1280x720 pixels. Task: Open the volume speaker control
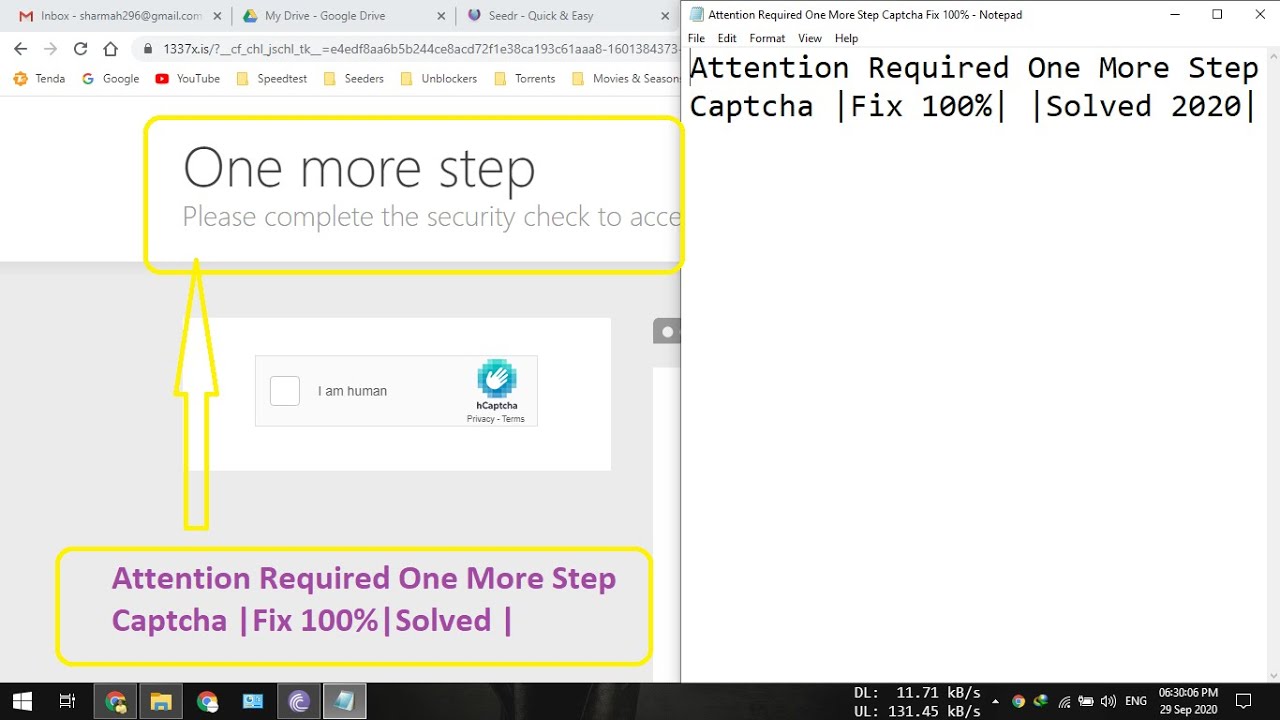click(1108, 701)
